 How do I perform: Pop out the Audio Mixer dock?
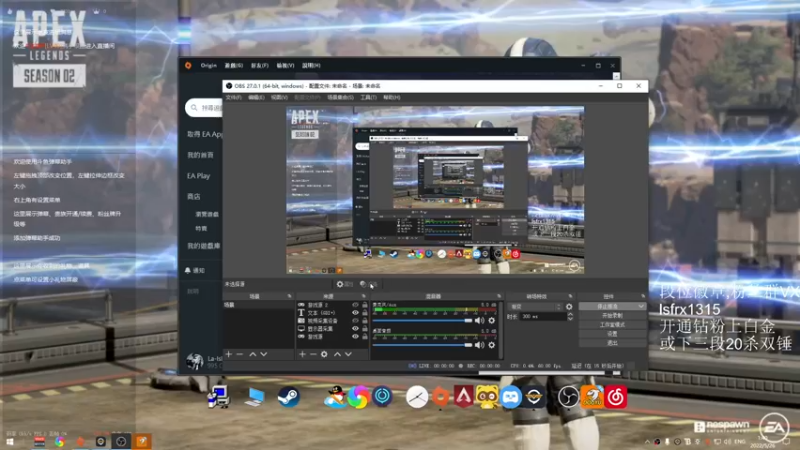point(499,296)
